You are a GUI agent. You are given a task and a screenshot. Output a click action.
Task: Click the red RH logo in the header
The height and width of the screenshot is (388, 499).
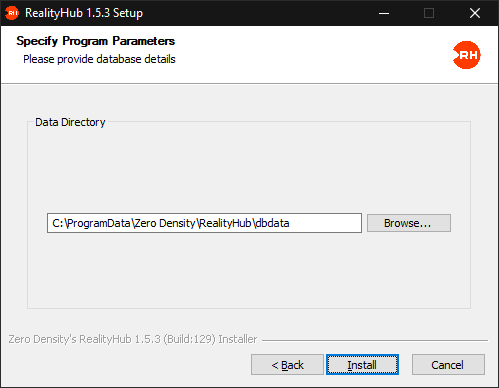pos(466,55)
